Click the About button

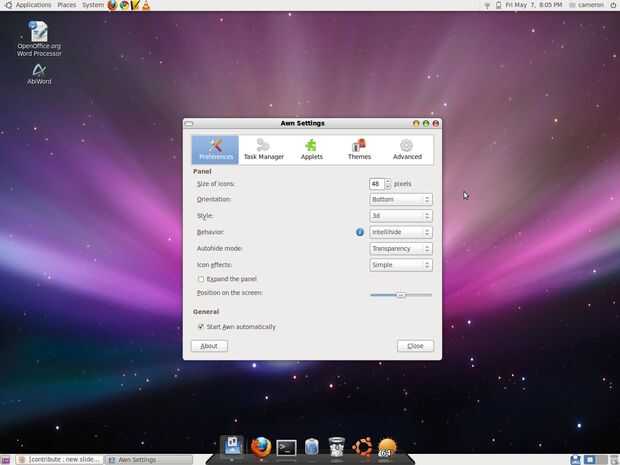click(209, 346)
